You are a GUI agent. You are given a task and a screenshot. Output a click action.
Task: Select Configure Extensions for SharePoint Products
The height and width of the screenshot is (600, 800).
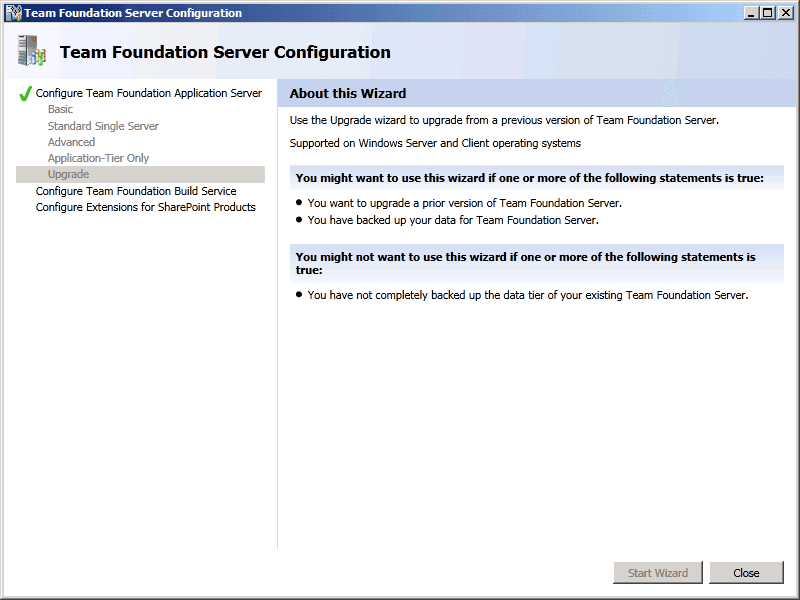point(145,207)
